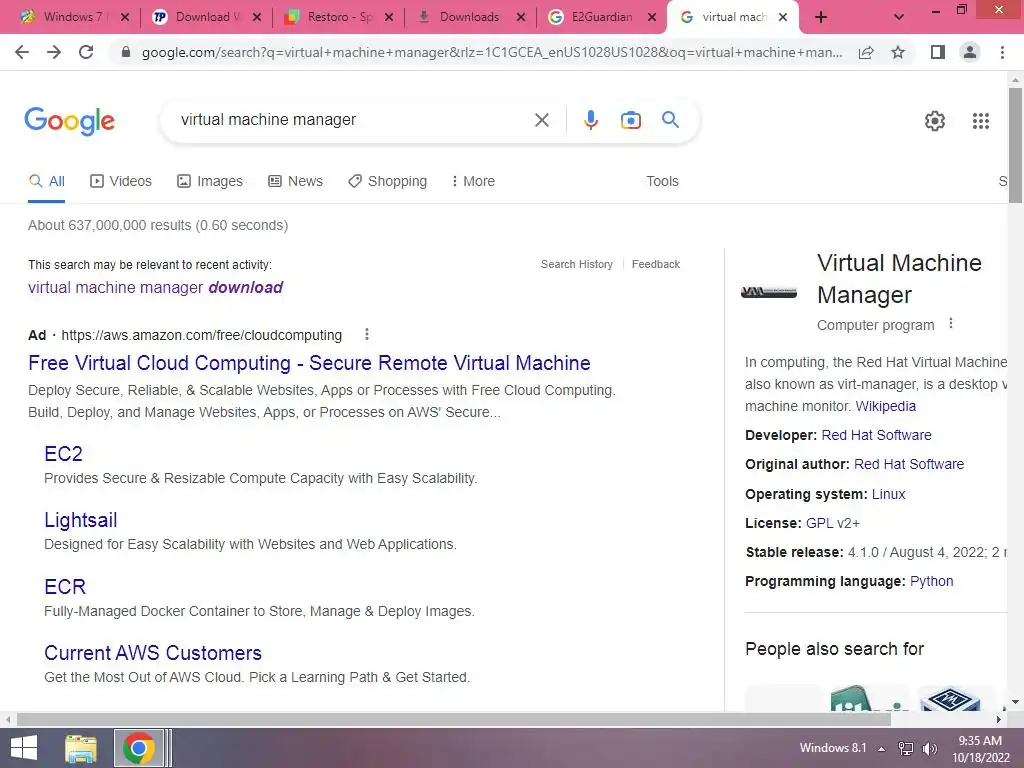
Task: Switch to the E2Guardian tab
Action: click(x=601, y=18)
